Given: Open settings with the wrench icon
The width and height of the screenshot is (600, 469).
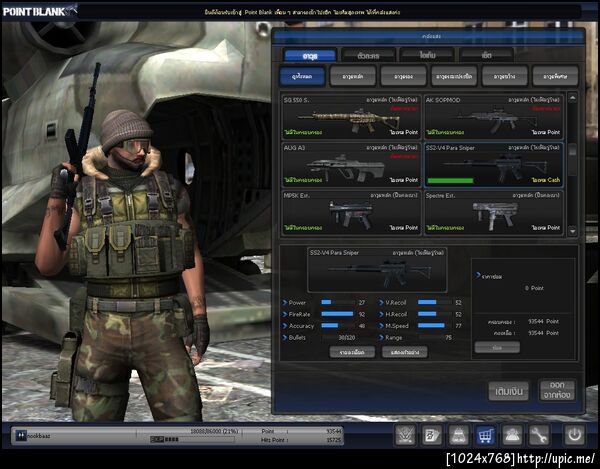Looking at the screenshot, I should (x=539, y=435).
